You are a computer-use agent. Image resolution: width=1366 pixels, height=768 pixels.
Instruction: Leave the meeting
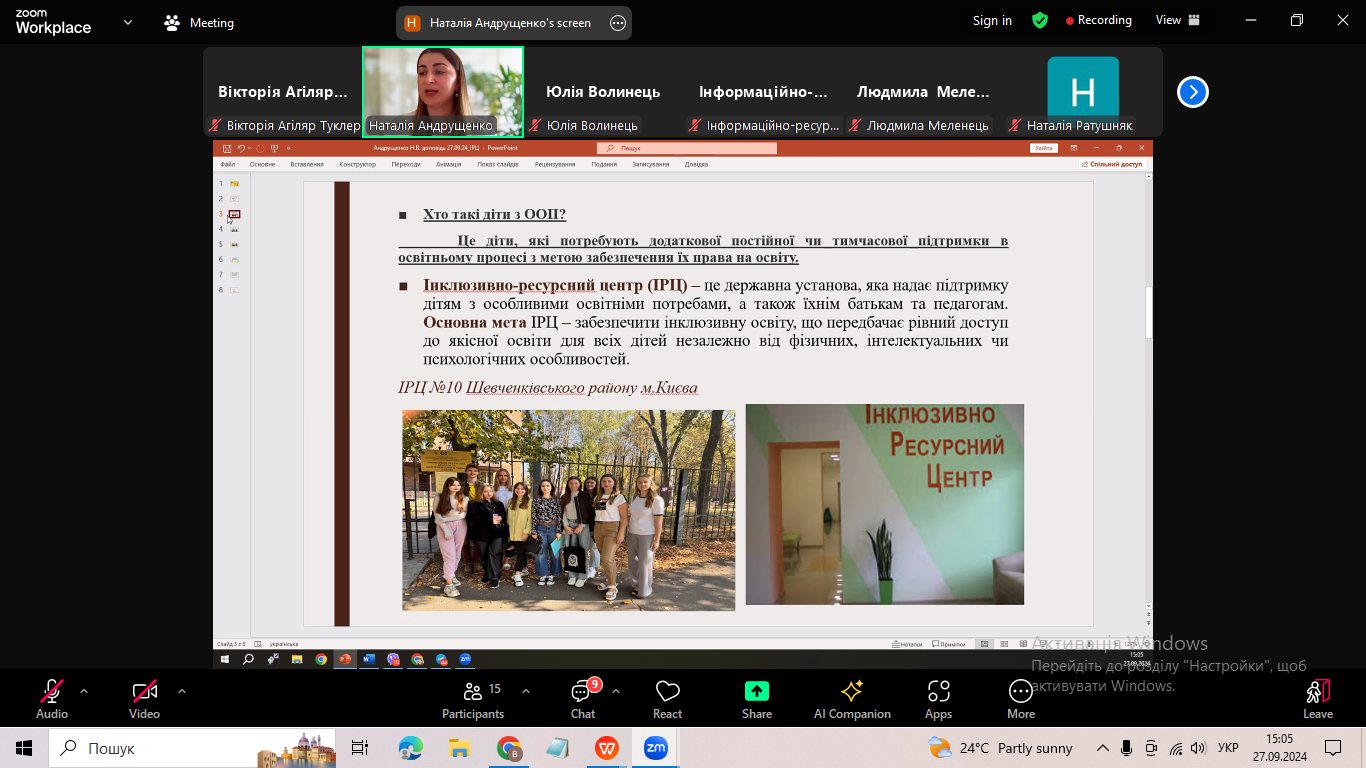(1318, 698)
